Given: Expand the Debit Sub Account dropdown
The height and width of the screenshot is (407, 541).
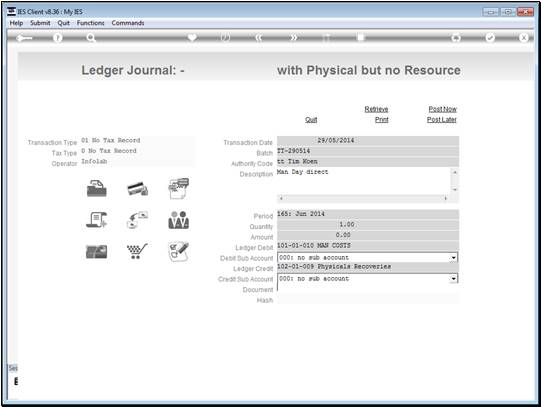Looking at the screenshot, I should pos(453,258).
